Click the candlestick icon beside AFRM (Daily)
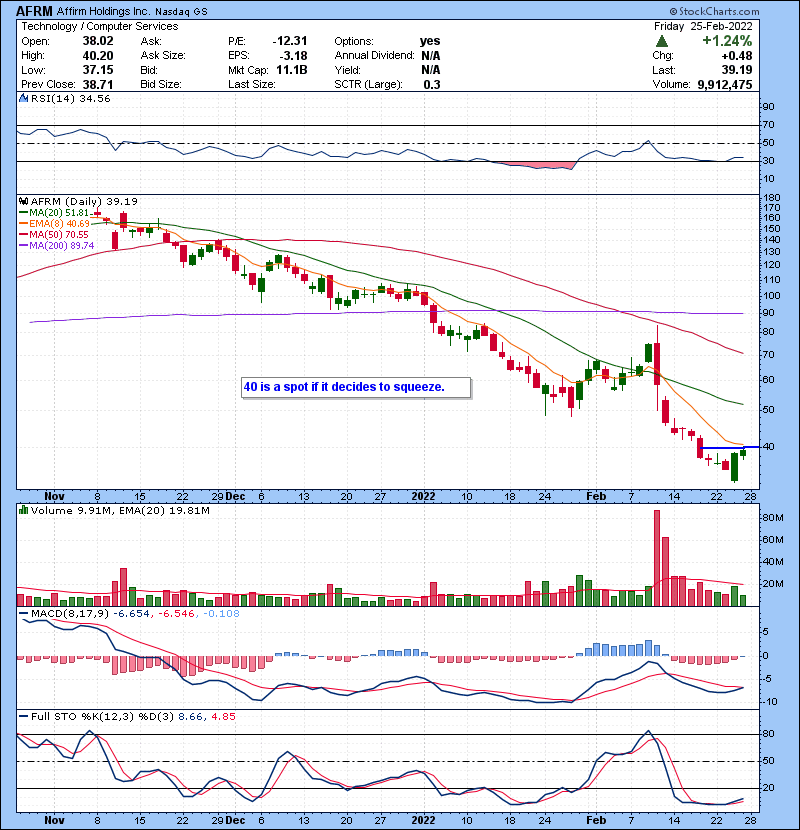Screen dimensions: 800x830 (x=23, y=201)
